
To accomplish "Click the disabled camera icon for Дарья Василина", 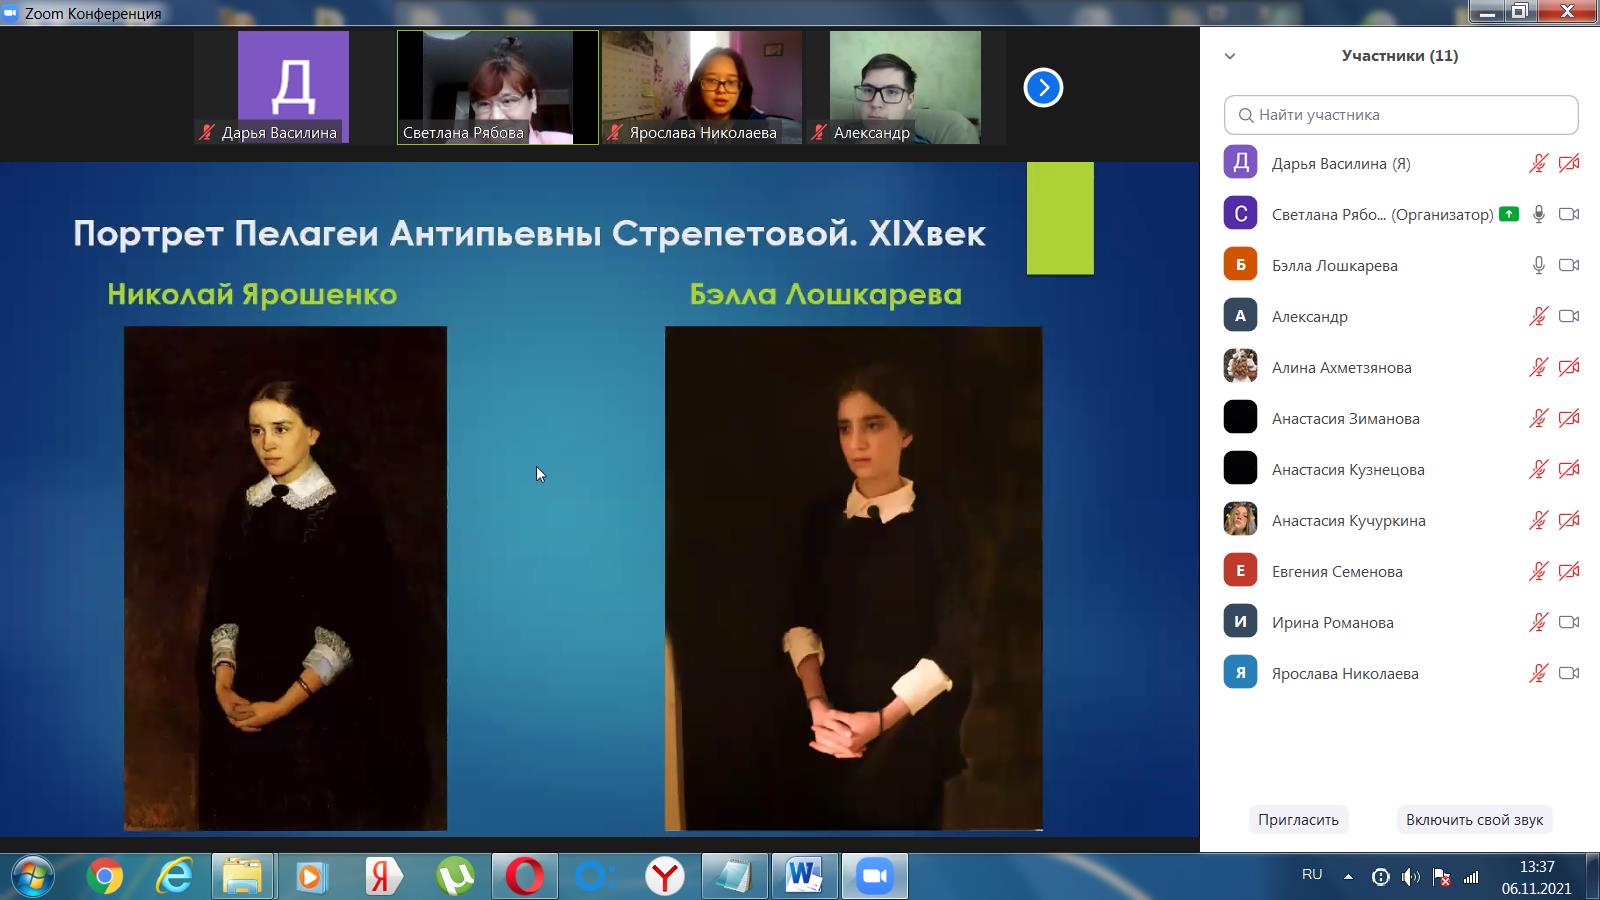I will (1569, 163).
